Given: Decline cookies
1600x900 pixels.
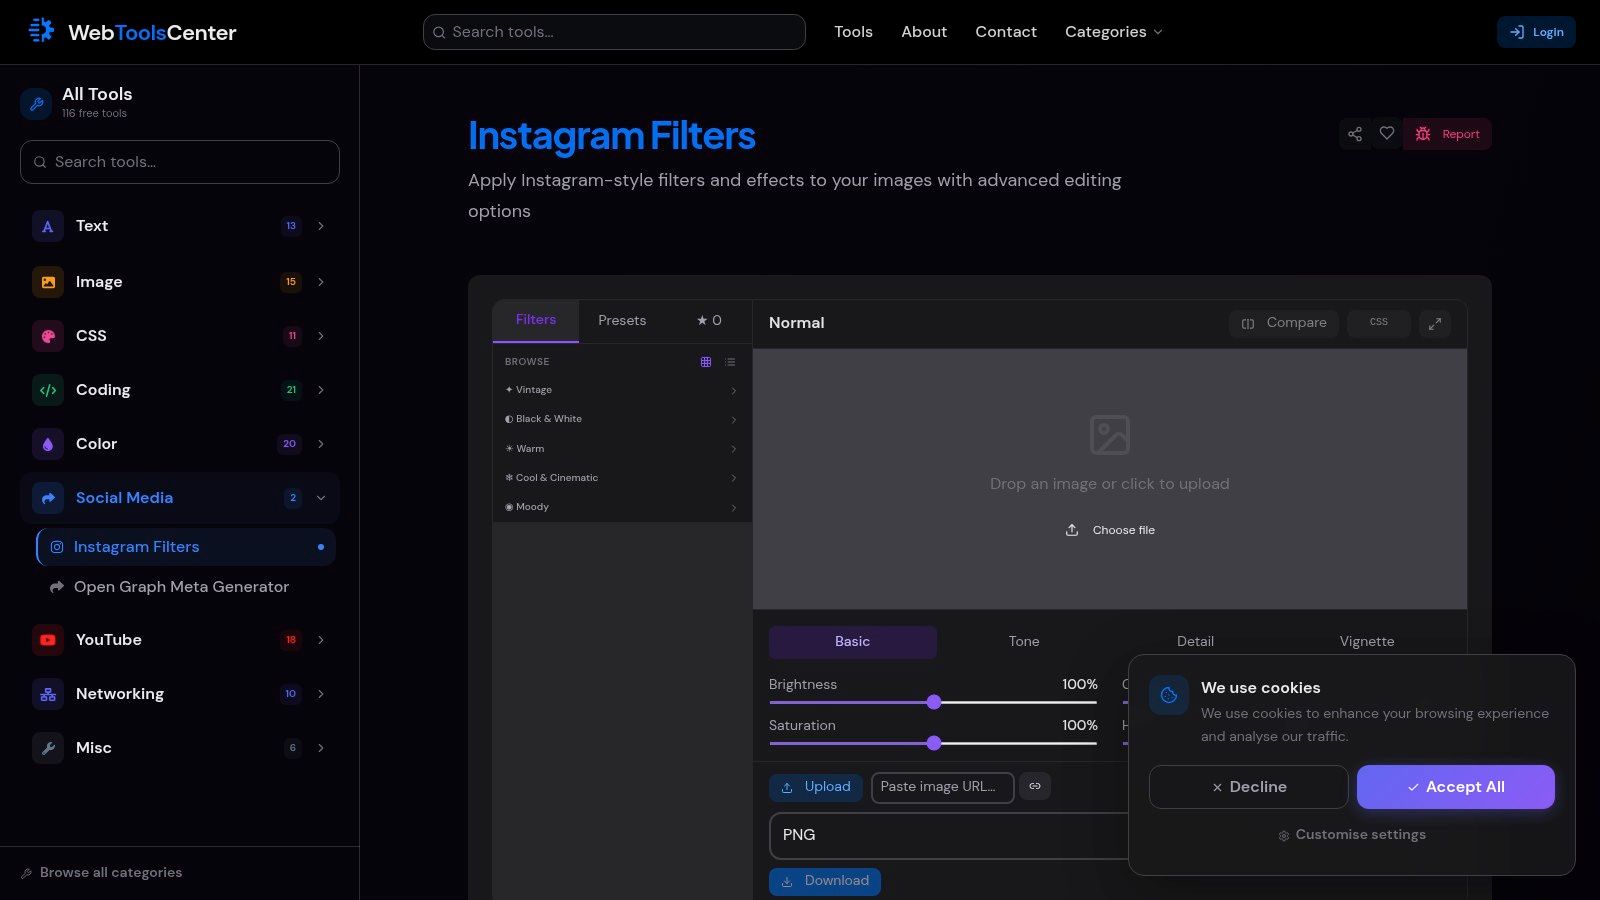Looking at the screenshot, I should pos(1249,787).
